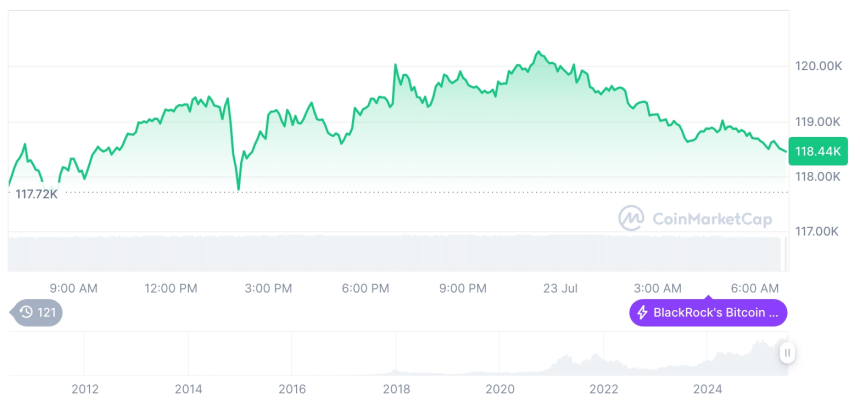The height and width of the screenshot is (401, 860).
Task: Click the CoinMarketCap logo watermark
Action: coord(695,218)
